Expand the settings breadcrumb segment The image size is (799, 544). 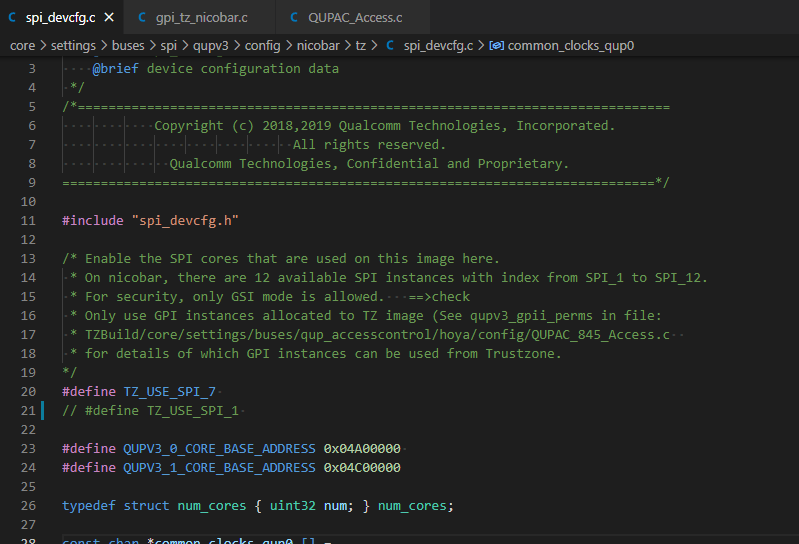(x=76, y=46)
